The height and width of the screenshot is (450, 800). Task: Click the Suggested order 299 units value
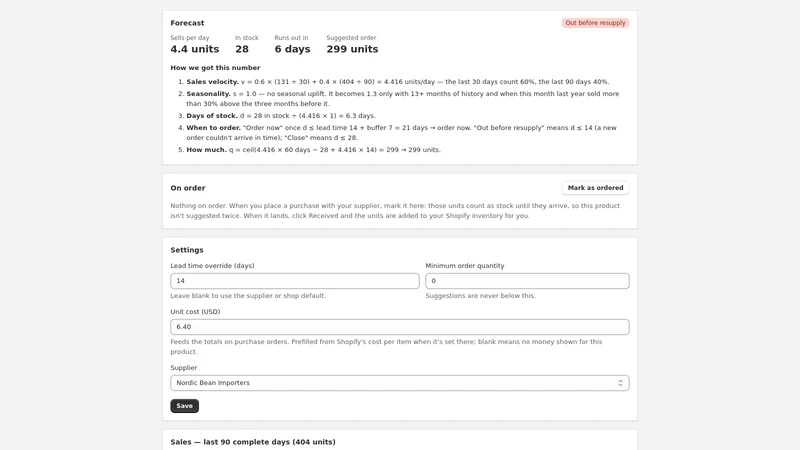pyautogui.click(x=352, y=49)
